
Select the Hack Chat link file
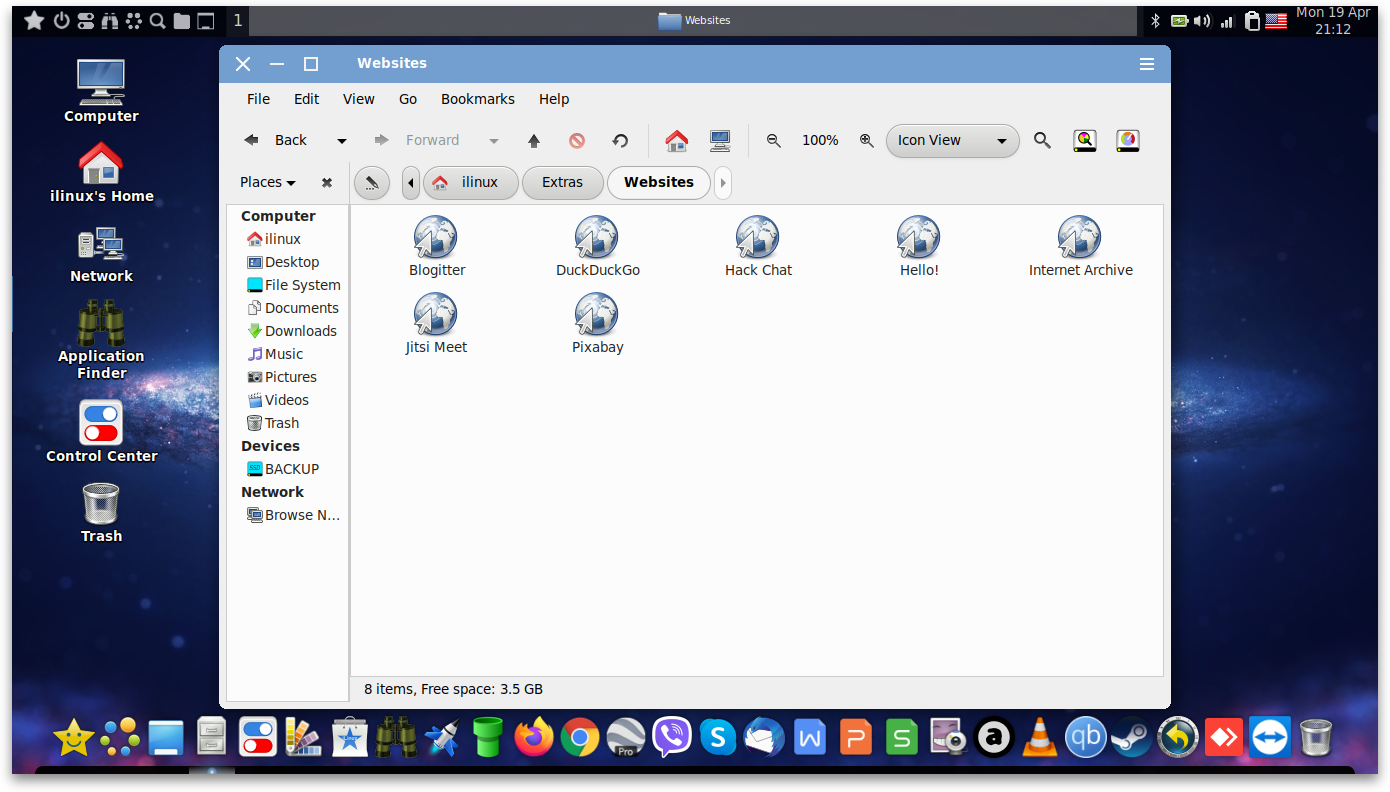[x=758, y=246]
